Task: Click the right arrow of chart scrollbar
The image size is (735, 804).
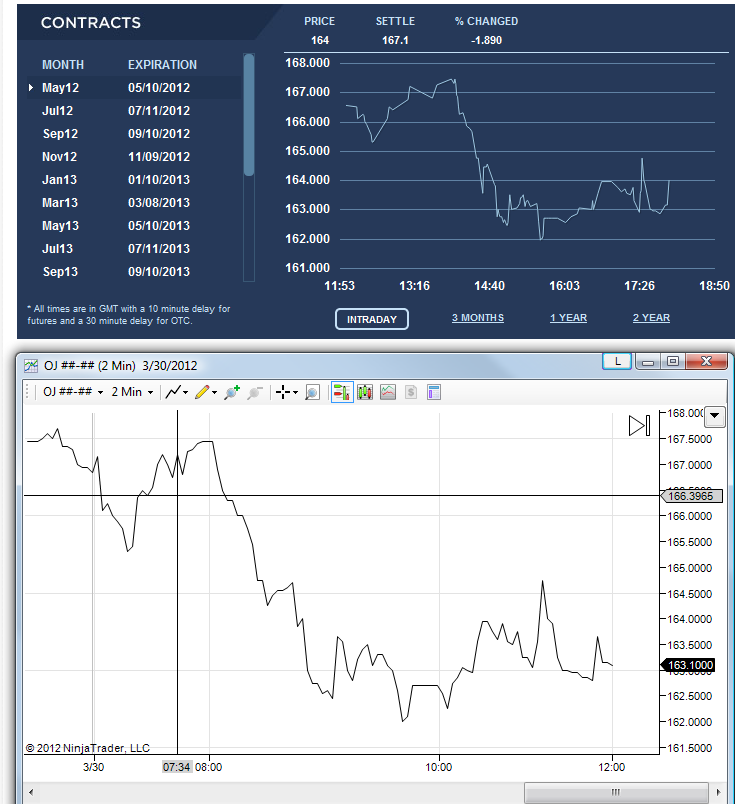Action: pyautogui.click(x=719, y=792)
